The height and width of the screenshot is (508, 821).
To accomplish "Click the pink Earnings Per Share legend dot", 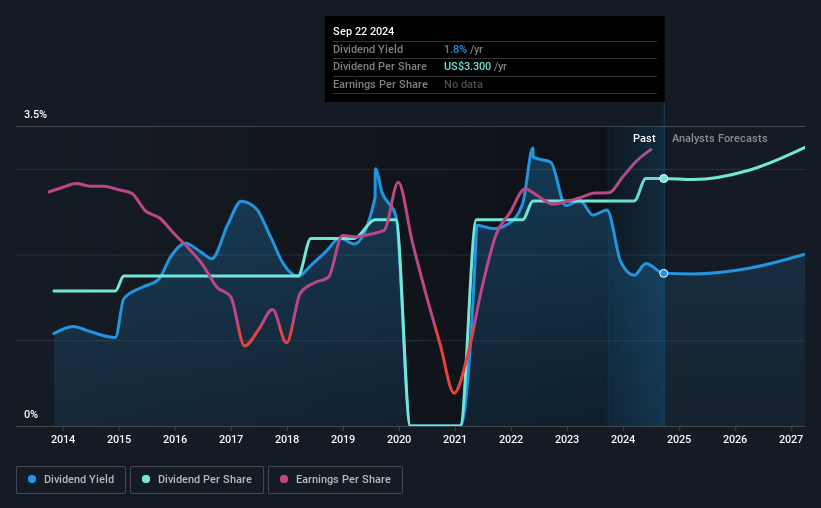I will 284,479.
